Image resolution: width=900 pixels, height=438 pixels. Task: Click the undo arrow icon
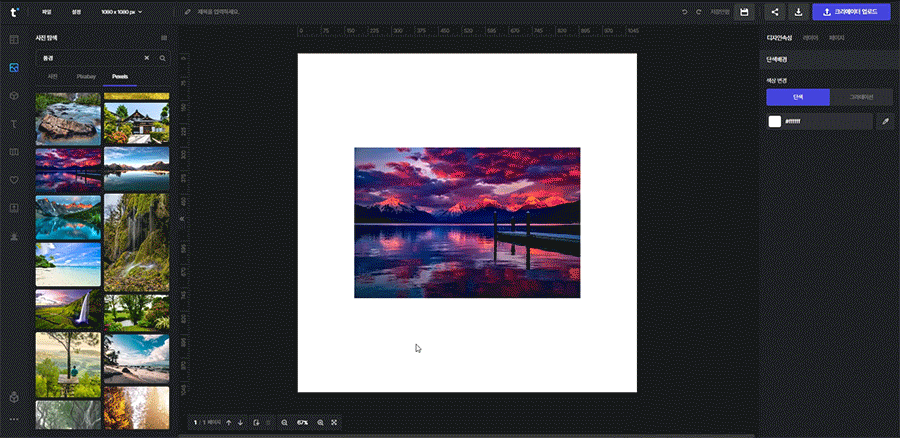pos(685,12)
